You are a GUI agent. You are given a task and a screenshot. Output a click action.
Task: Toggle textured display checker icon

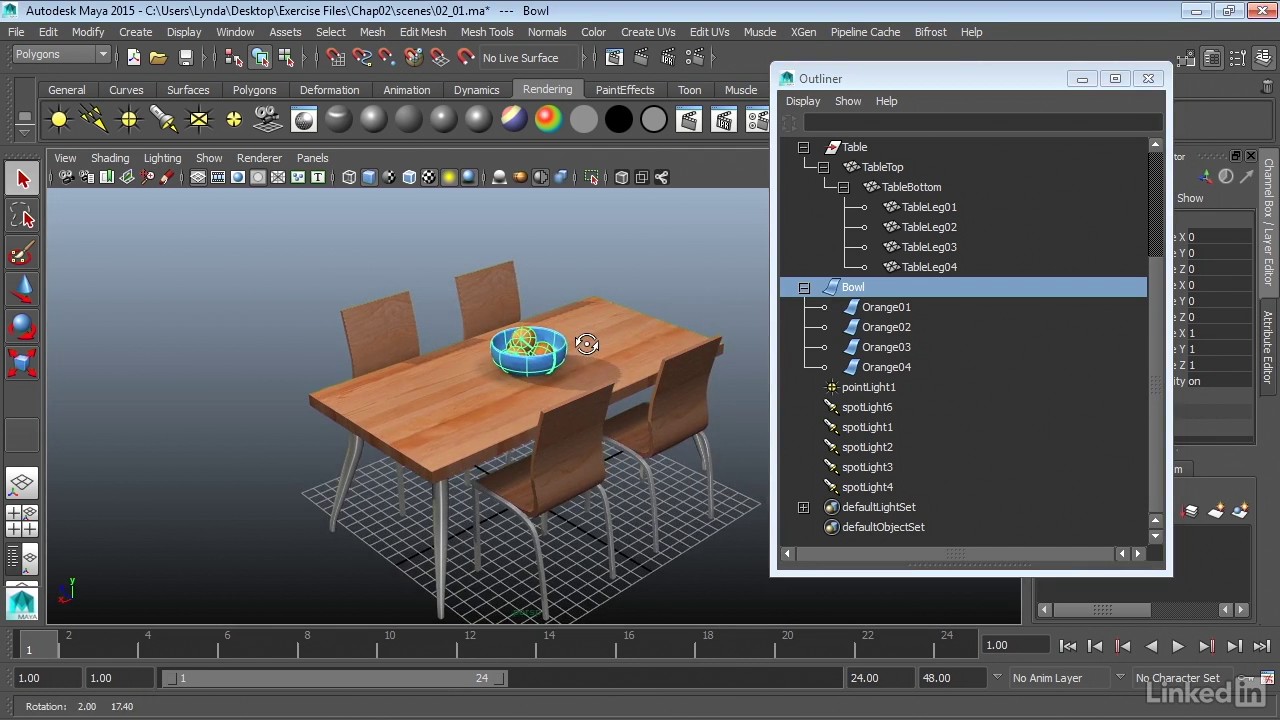point(429,178)
